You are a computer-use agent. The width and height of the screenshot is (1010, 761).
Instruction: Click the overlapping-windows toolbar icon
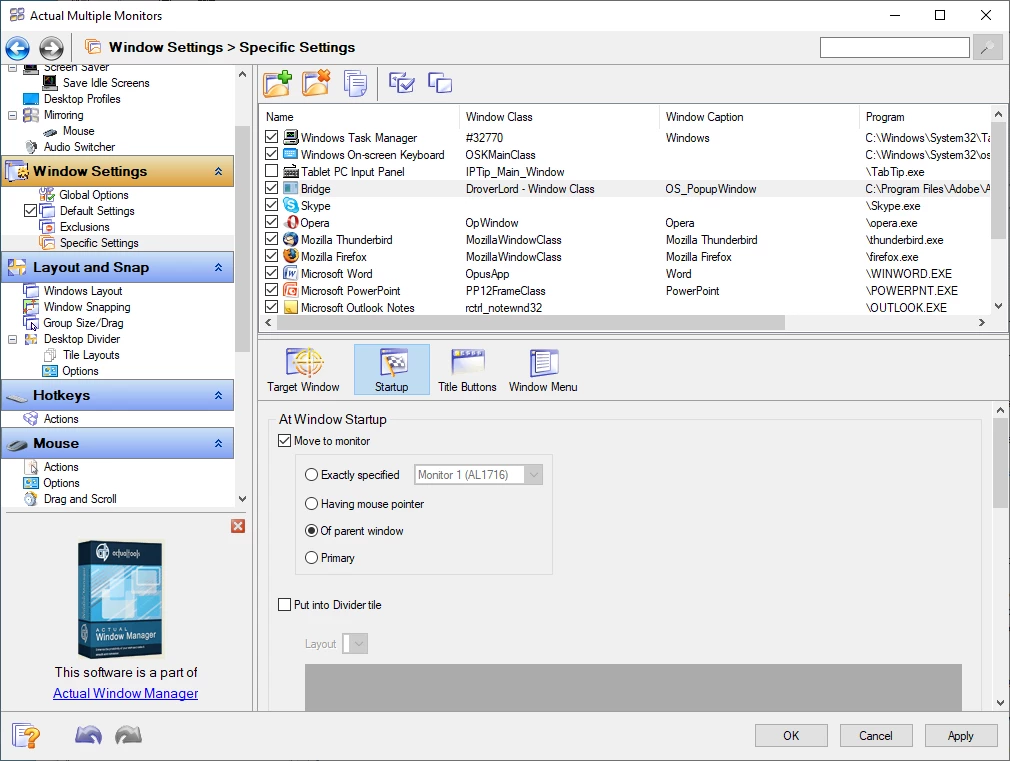click(441, 82)
